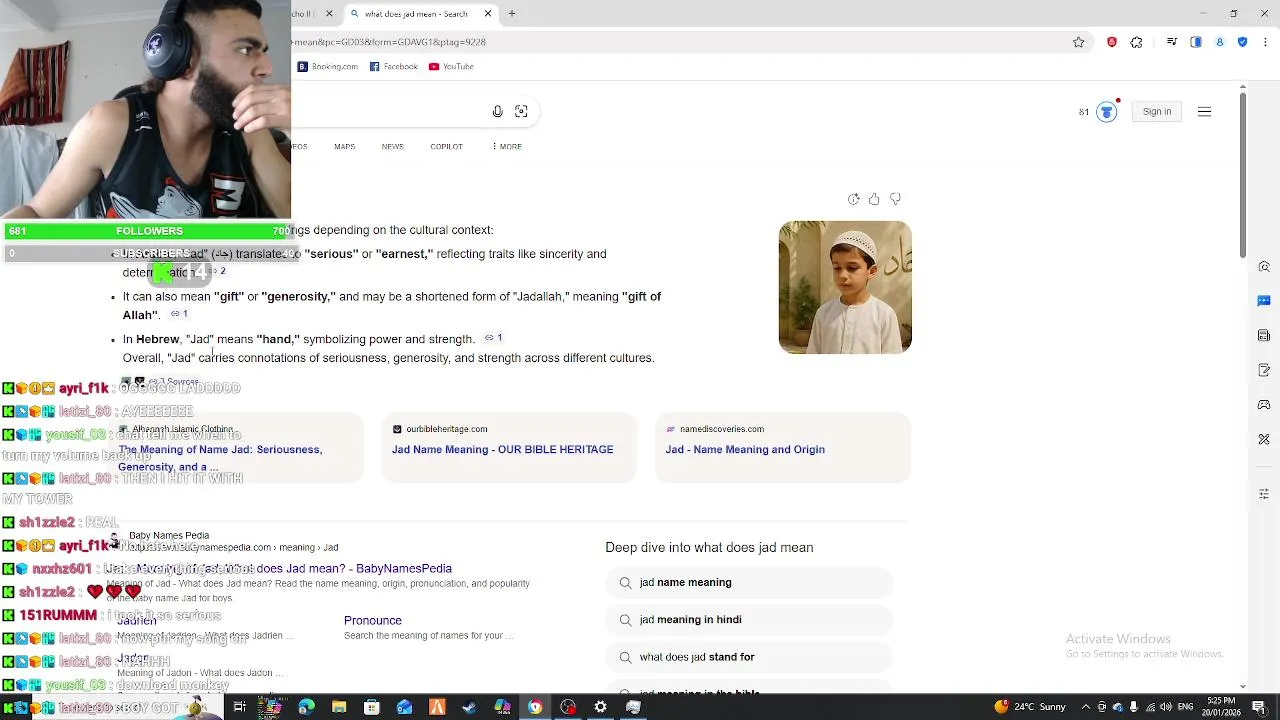Open the sidebar search icon

tap(1264, 267)
